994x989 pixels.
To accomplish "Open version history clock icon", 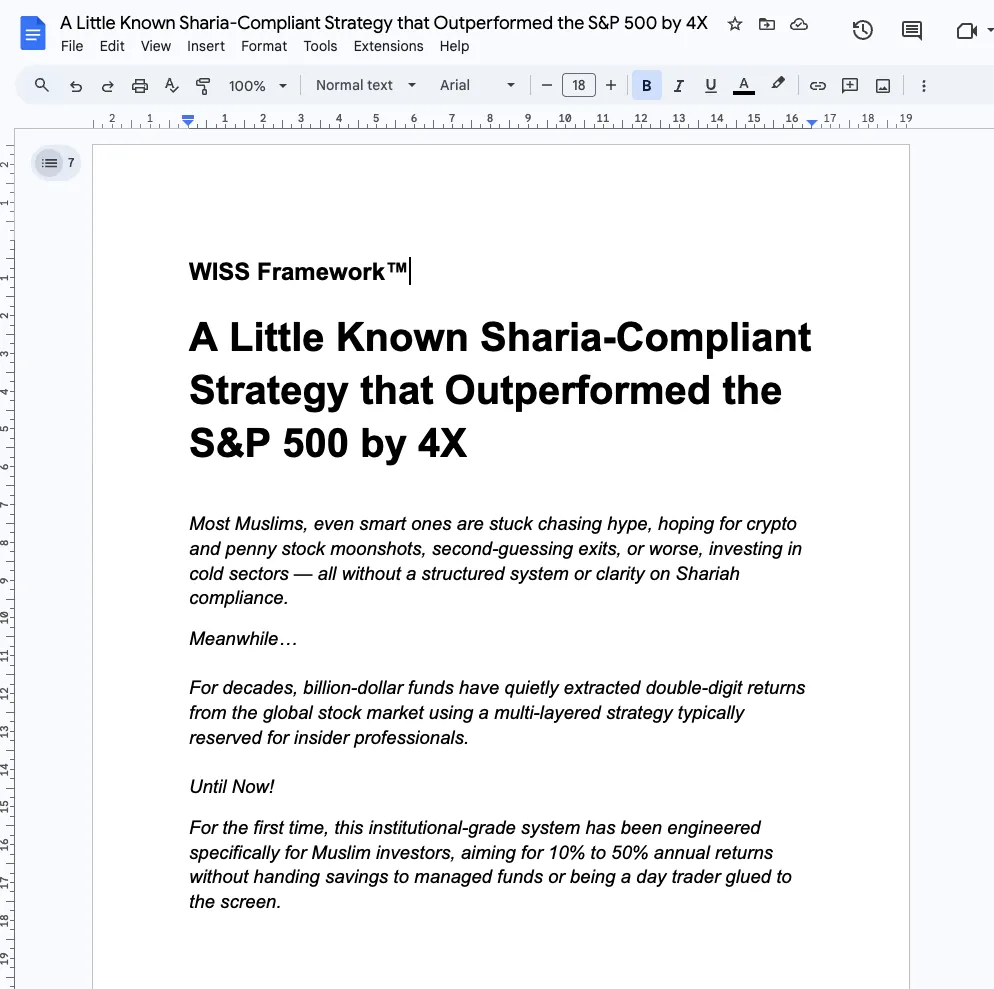I will (x=863, y=30).
